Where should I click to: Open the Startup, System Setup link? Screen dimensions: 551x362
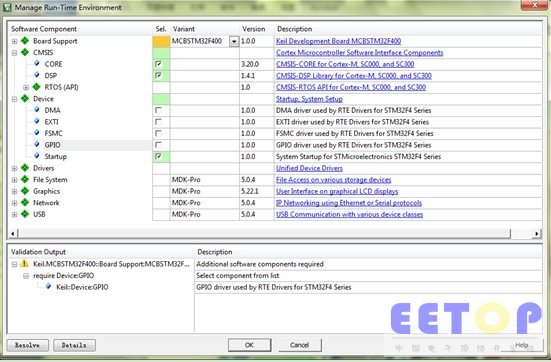tap(309, 99)
